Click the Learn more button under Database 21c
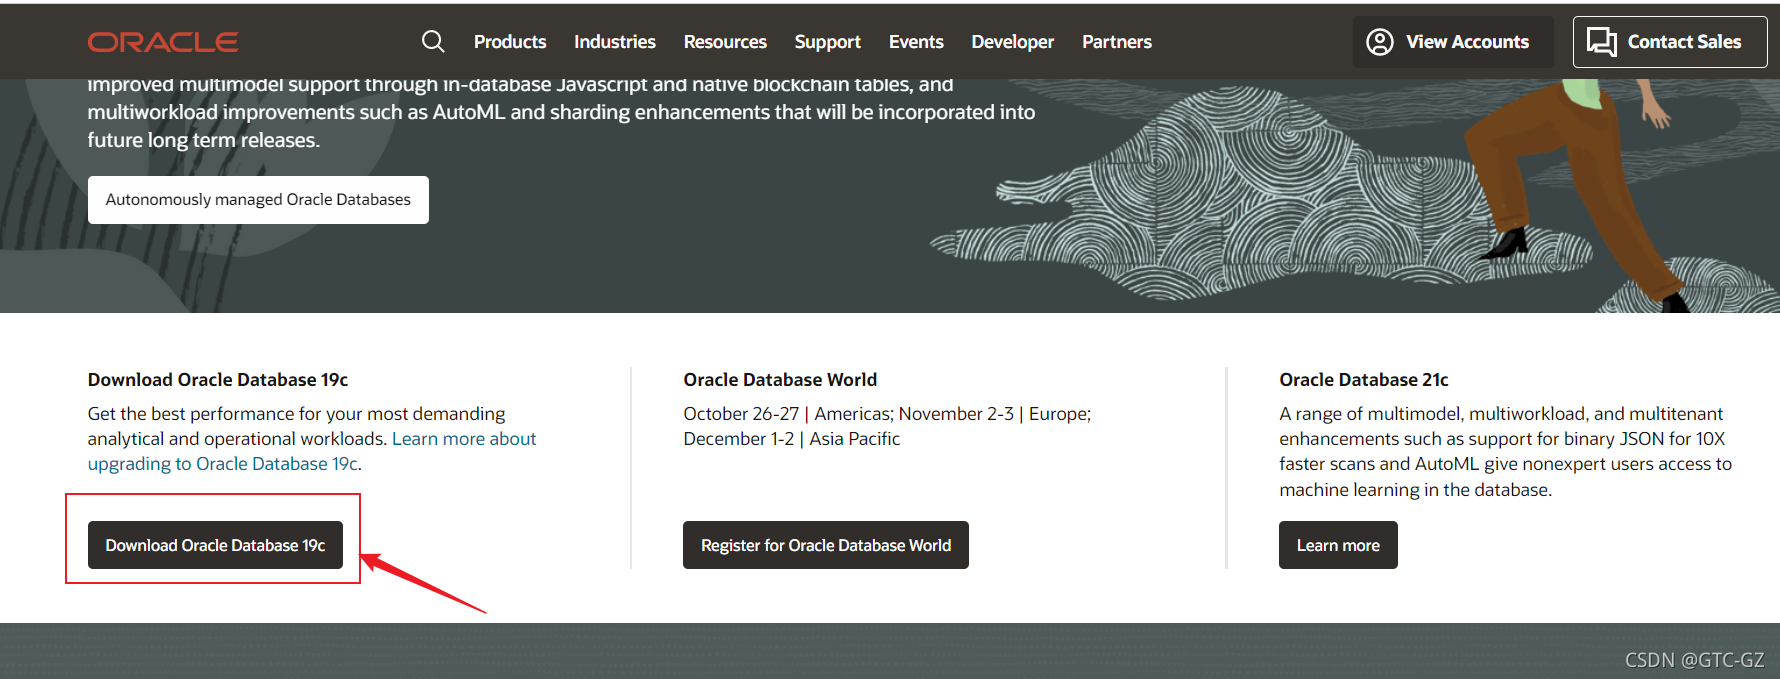This screenshot has height=679, width=1780. (x=1338, y=545)
